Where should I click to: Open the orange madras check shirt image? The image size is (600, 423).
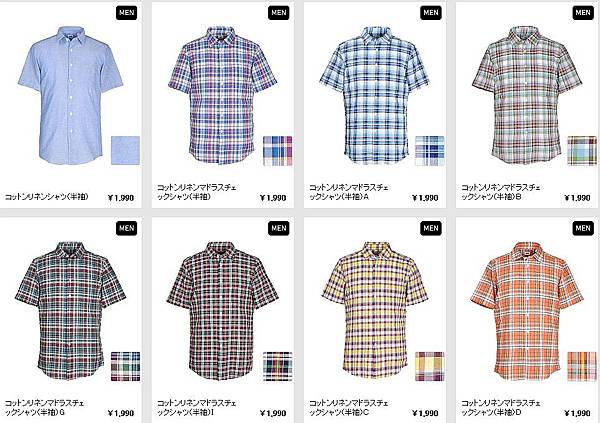[x=527, y=311]
